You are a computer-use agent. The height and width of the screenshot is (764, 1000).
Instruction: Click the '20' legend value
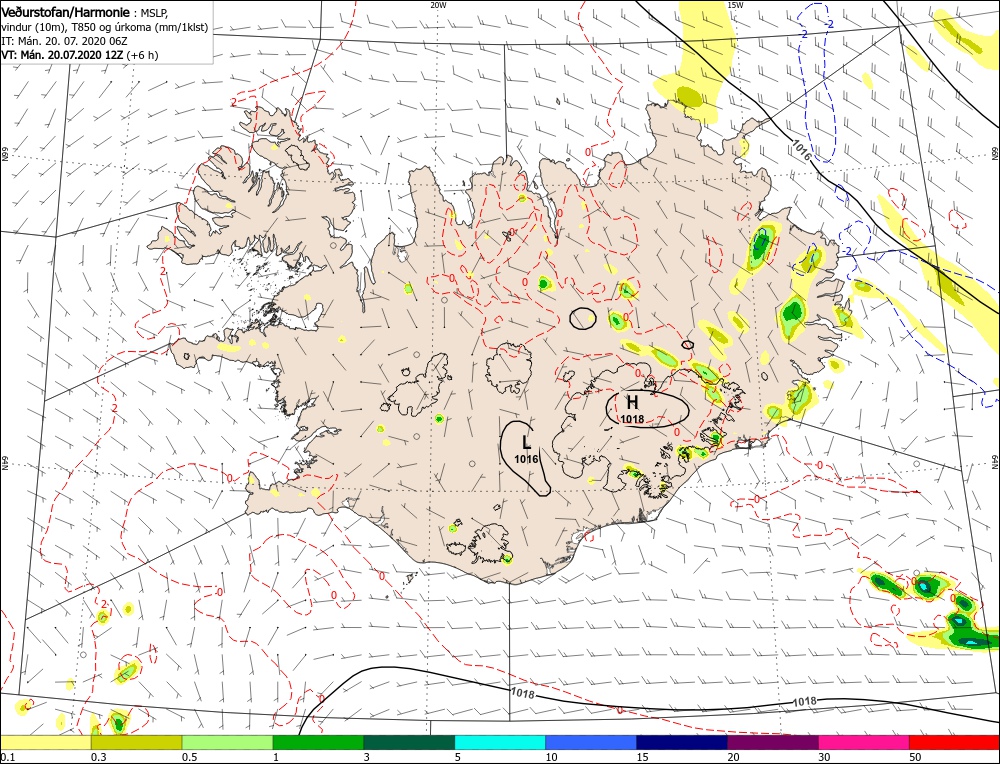click(733, 757)
